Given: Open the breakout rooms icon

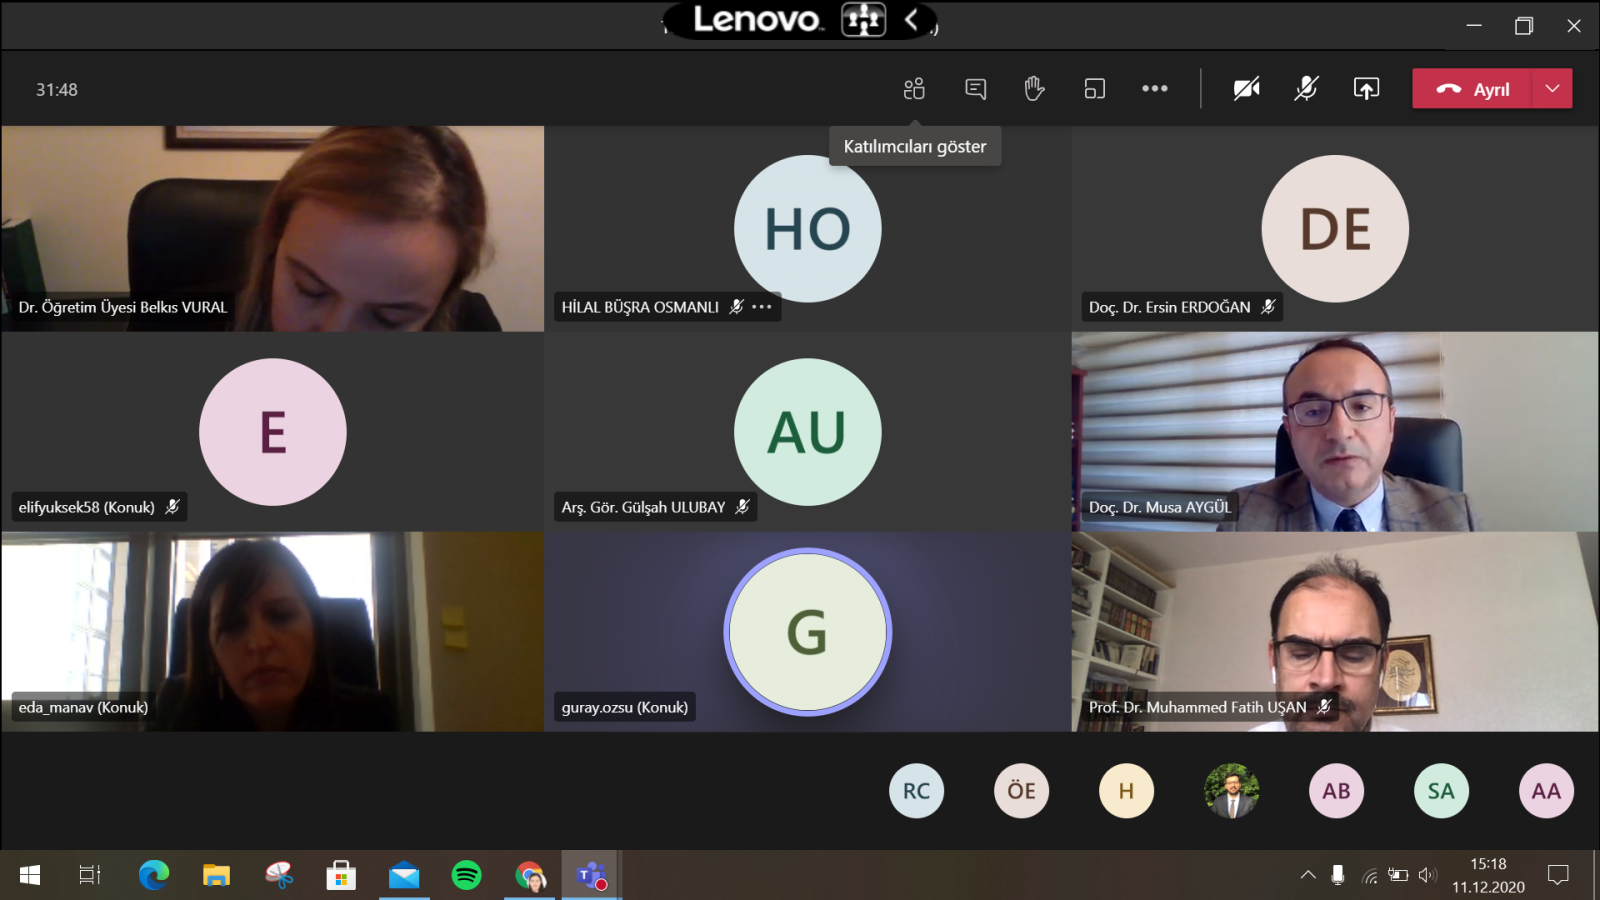Looking at the screenshot, I should [x=1095, y=89].
